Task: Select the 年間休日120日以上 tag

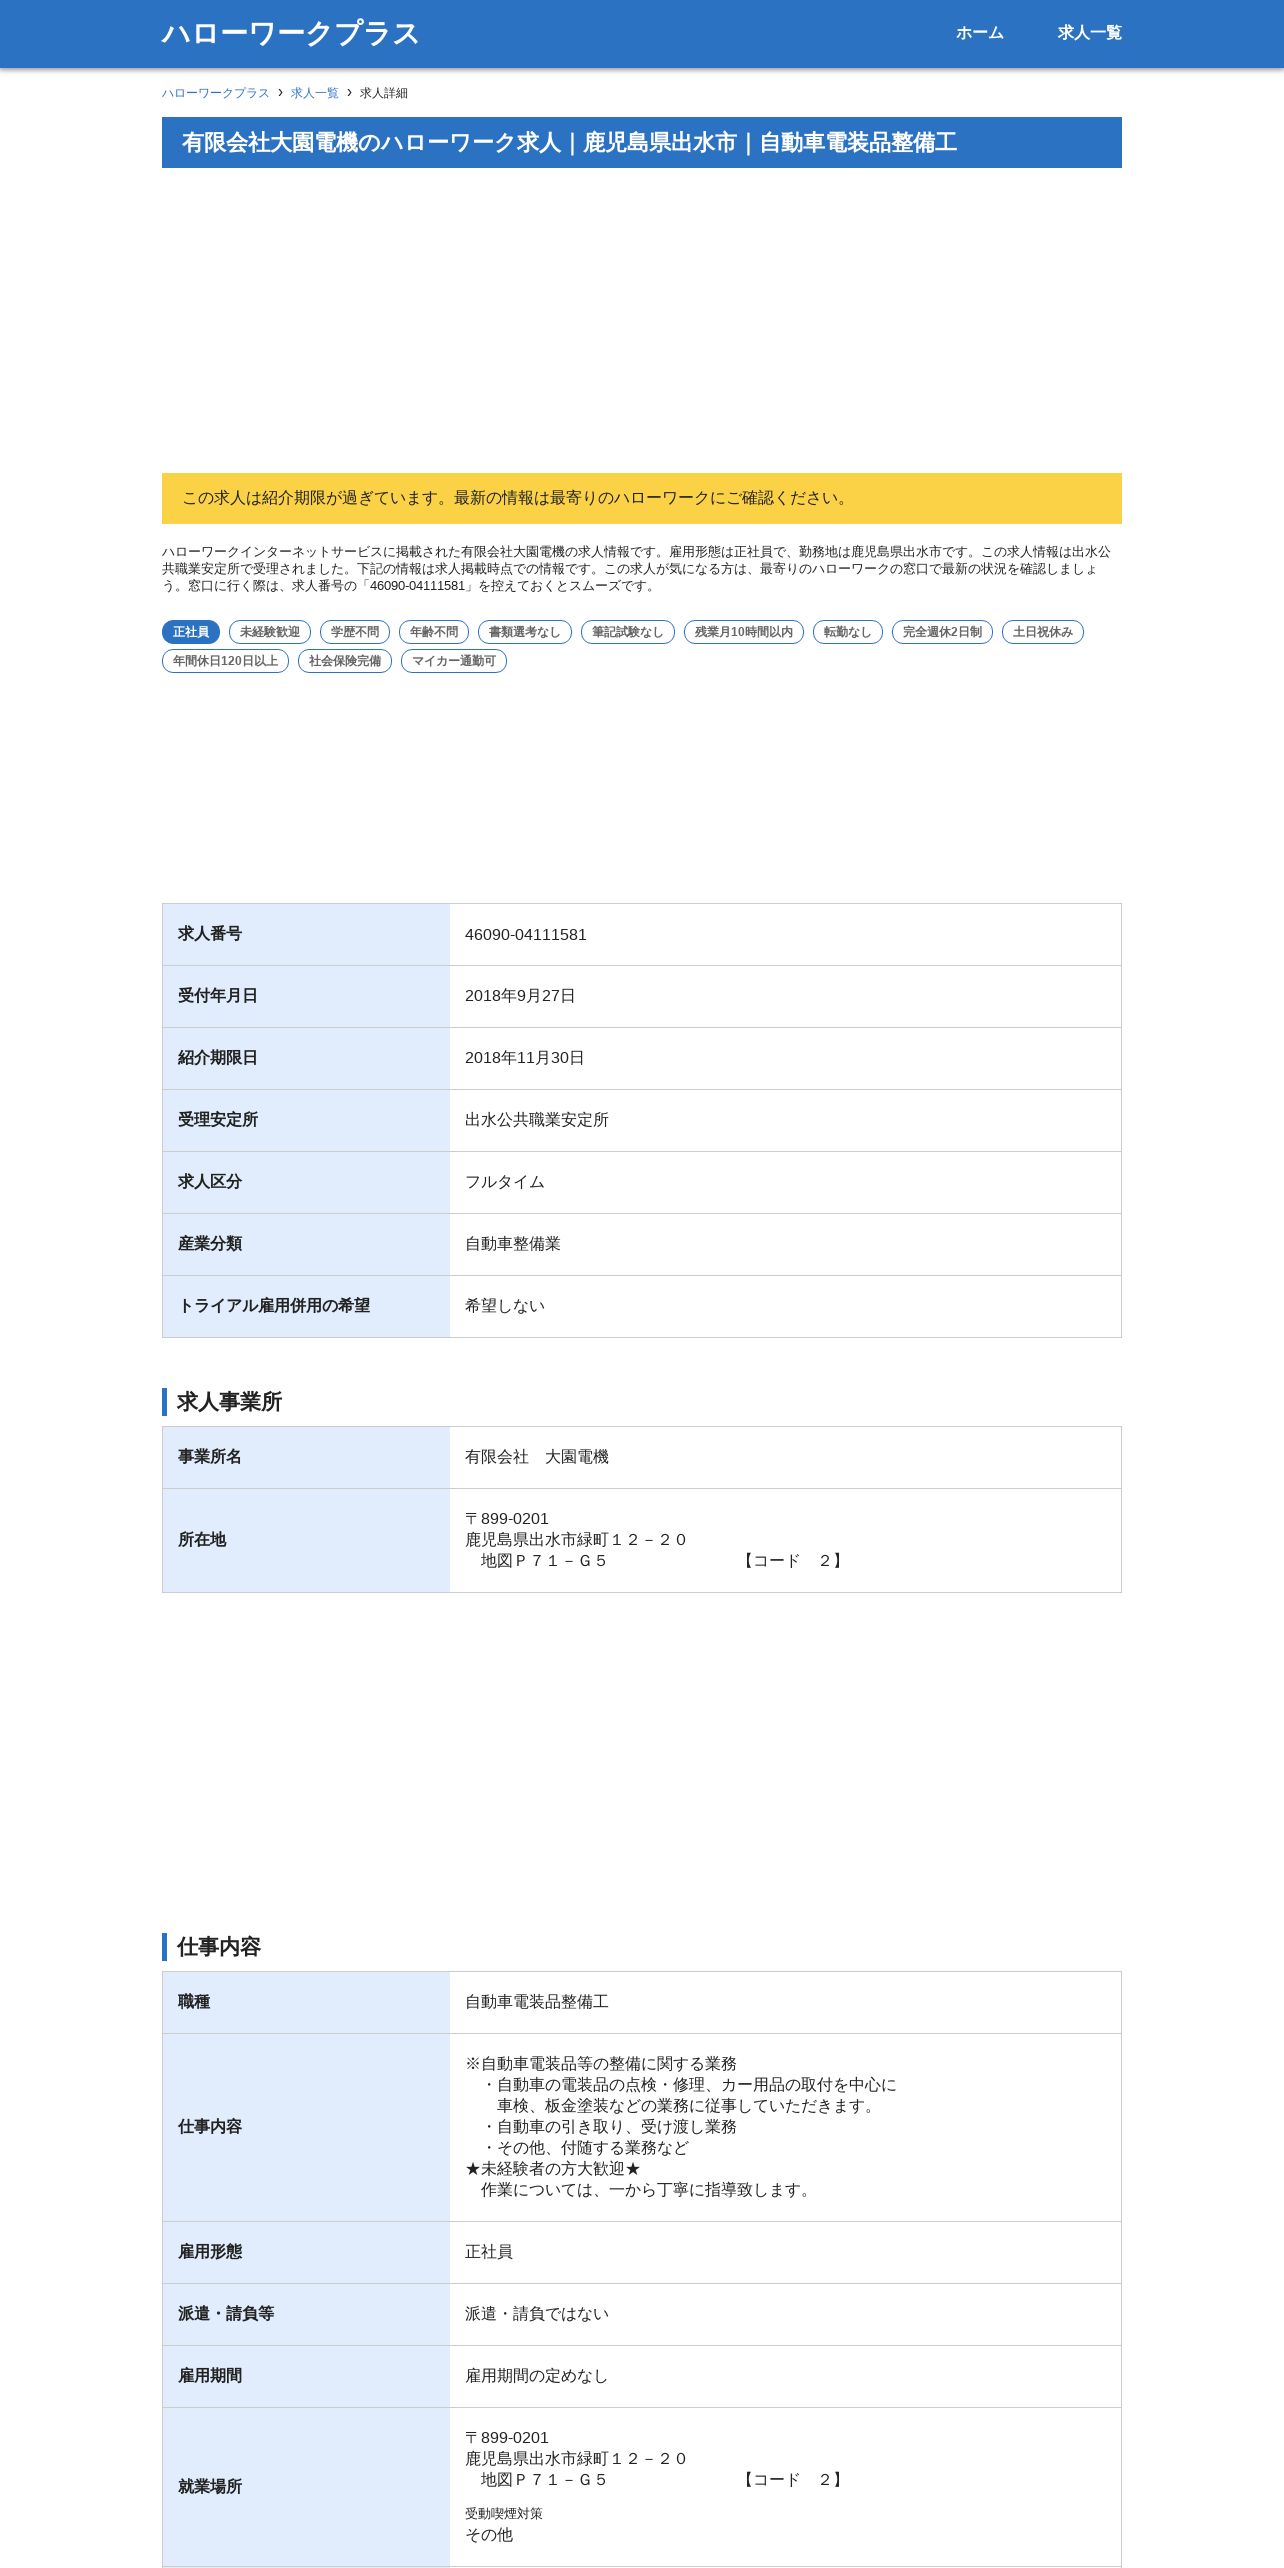Action: point(225,661)
